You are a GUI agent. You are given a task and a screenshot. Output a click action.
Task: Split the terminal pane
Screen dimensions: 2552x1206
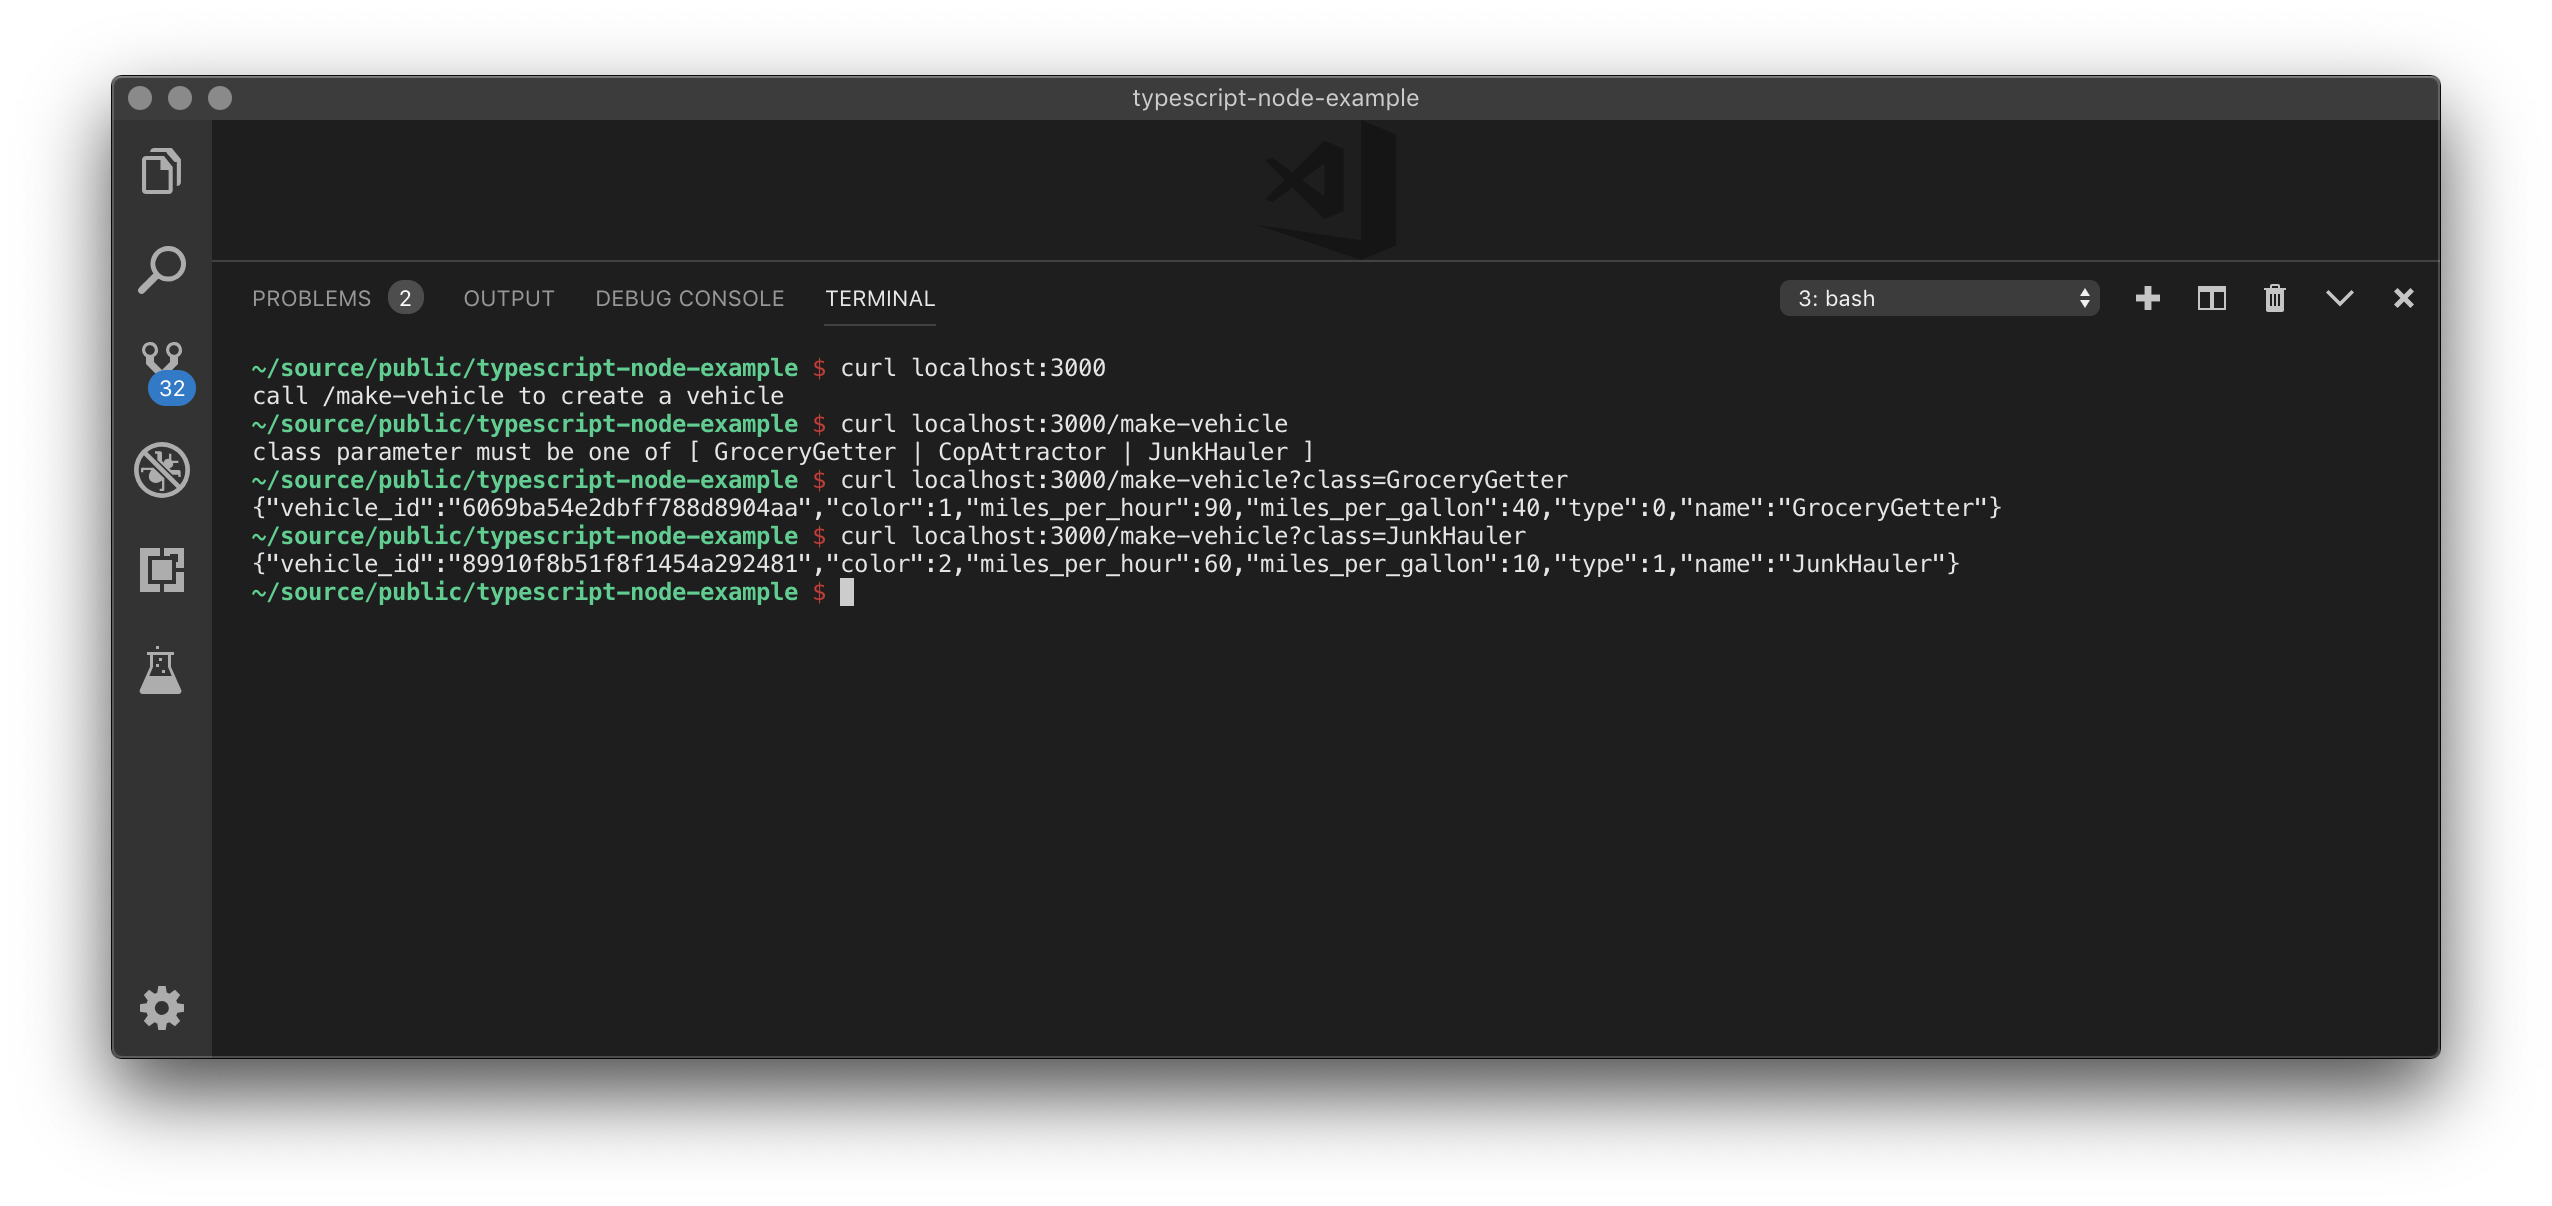tap(2211, 298)
